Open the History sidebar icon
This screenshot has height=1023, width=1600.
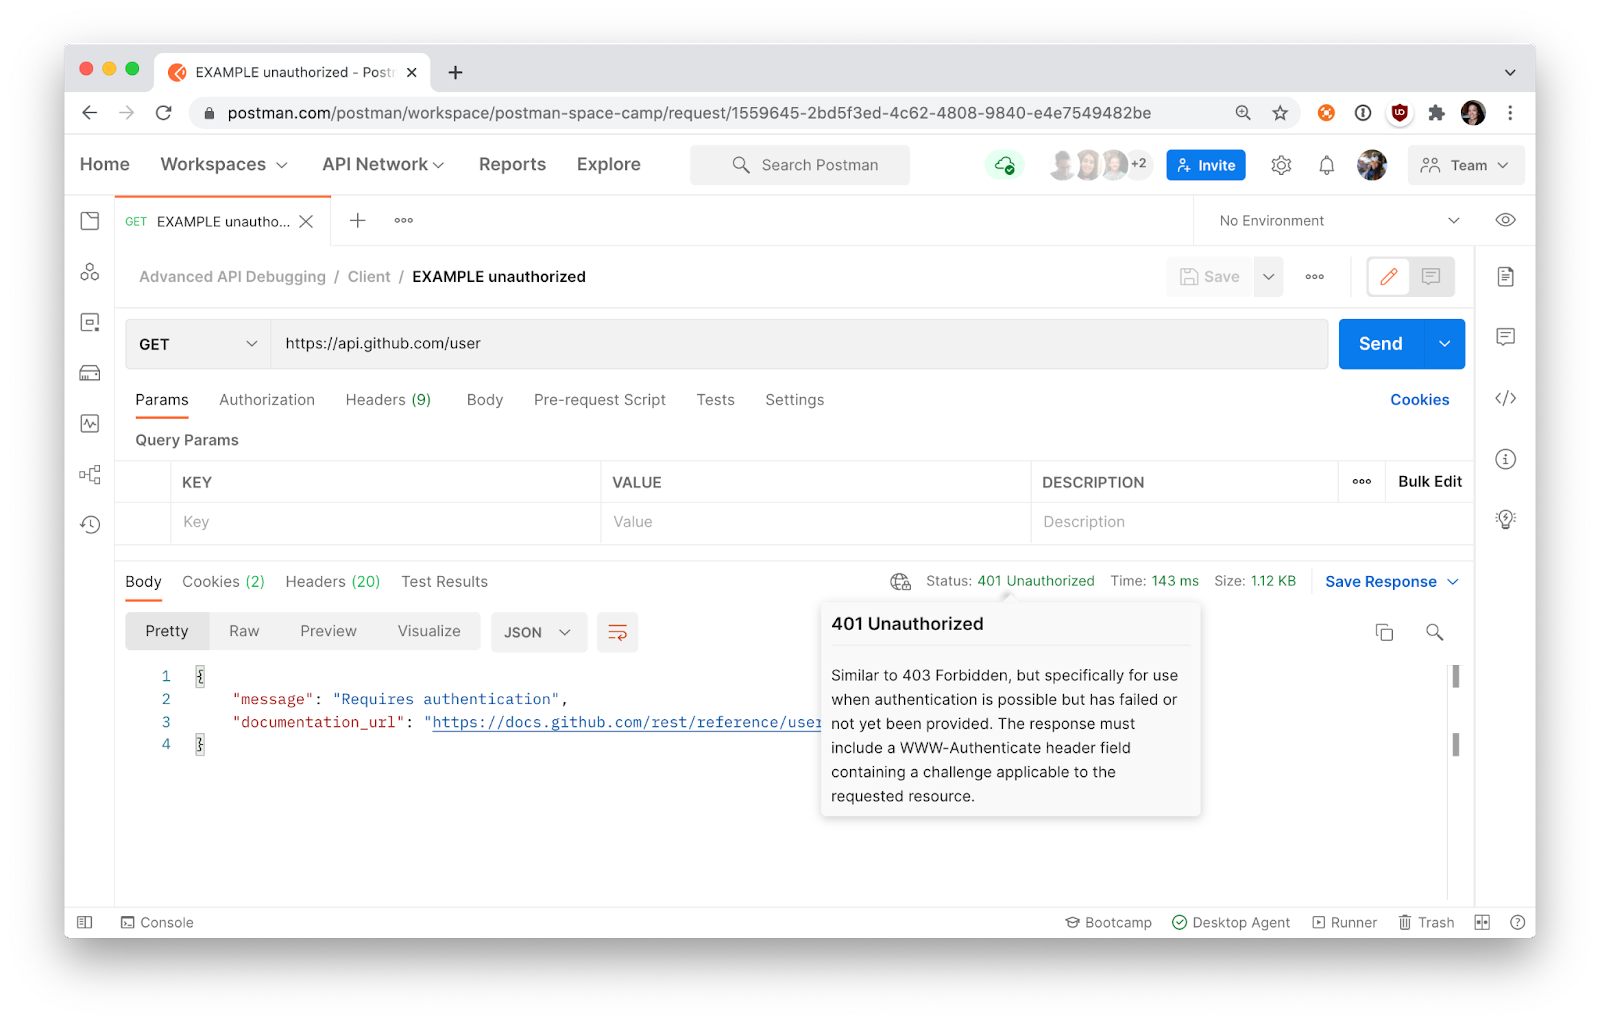click(x=90, y=524)
